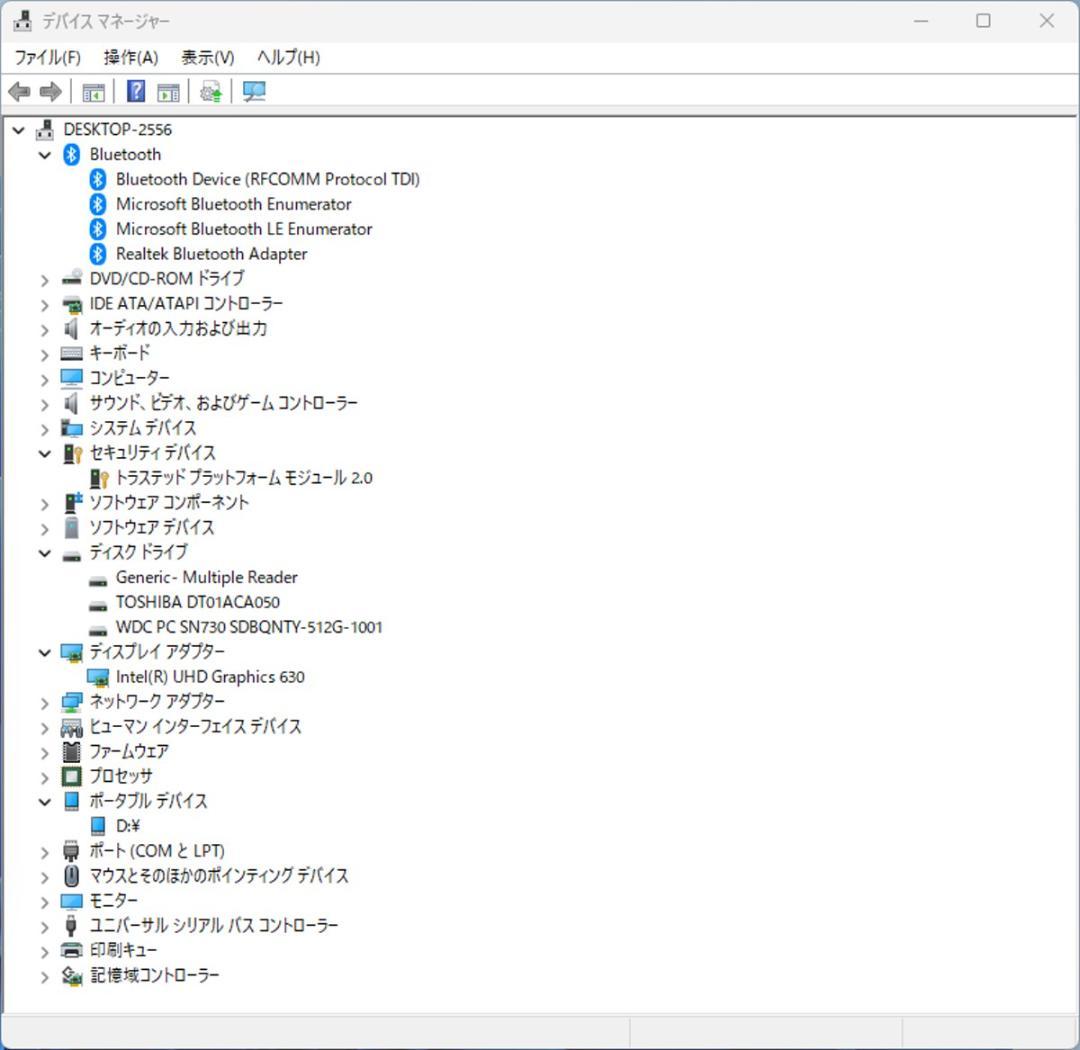1080x1050 pixels.
Task: Click the adapter icon beside Intel(R) UHD Graphics 630
Action: [x=99, y=676]
